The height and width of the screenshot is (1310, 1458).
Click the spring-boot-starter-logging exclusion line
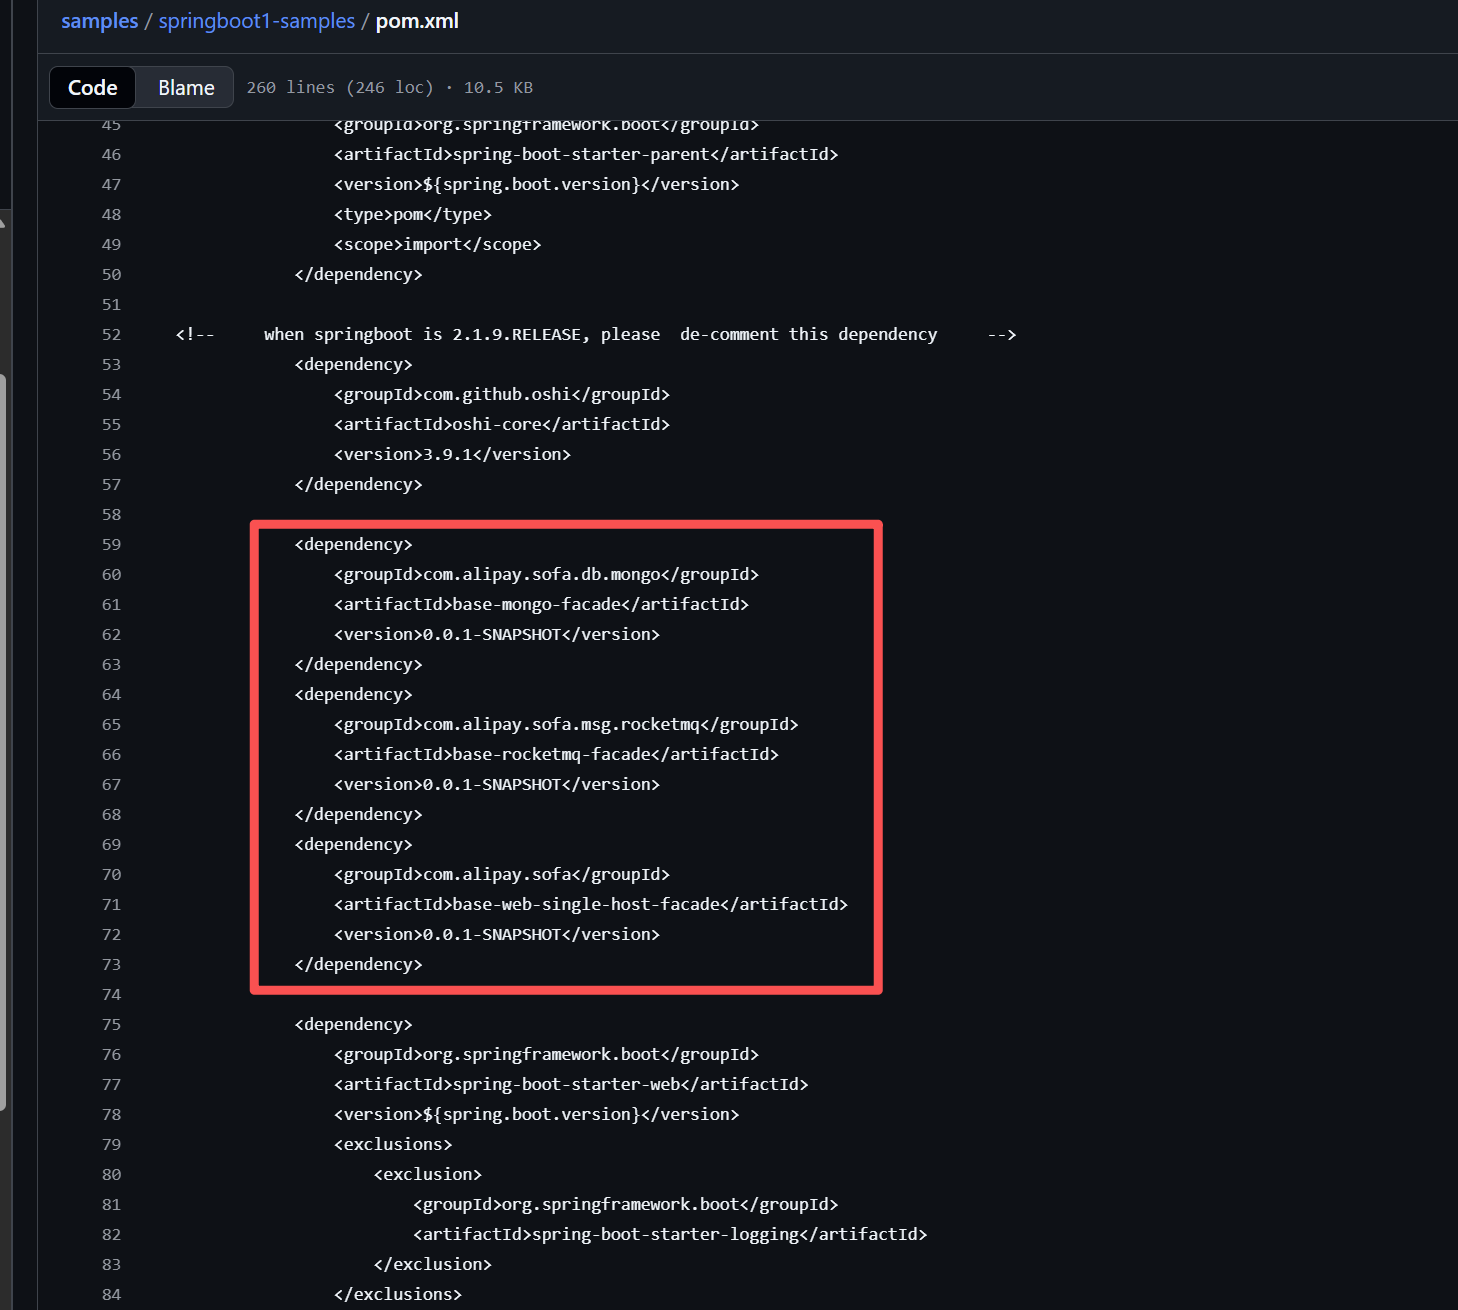[670, 1235]
